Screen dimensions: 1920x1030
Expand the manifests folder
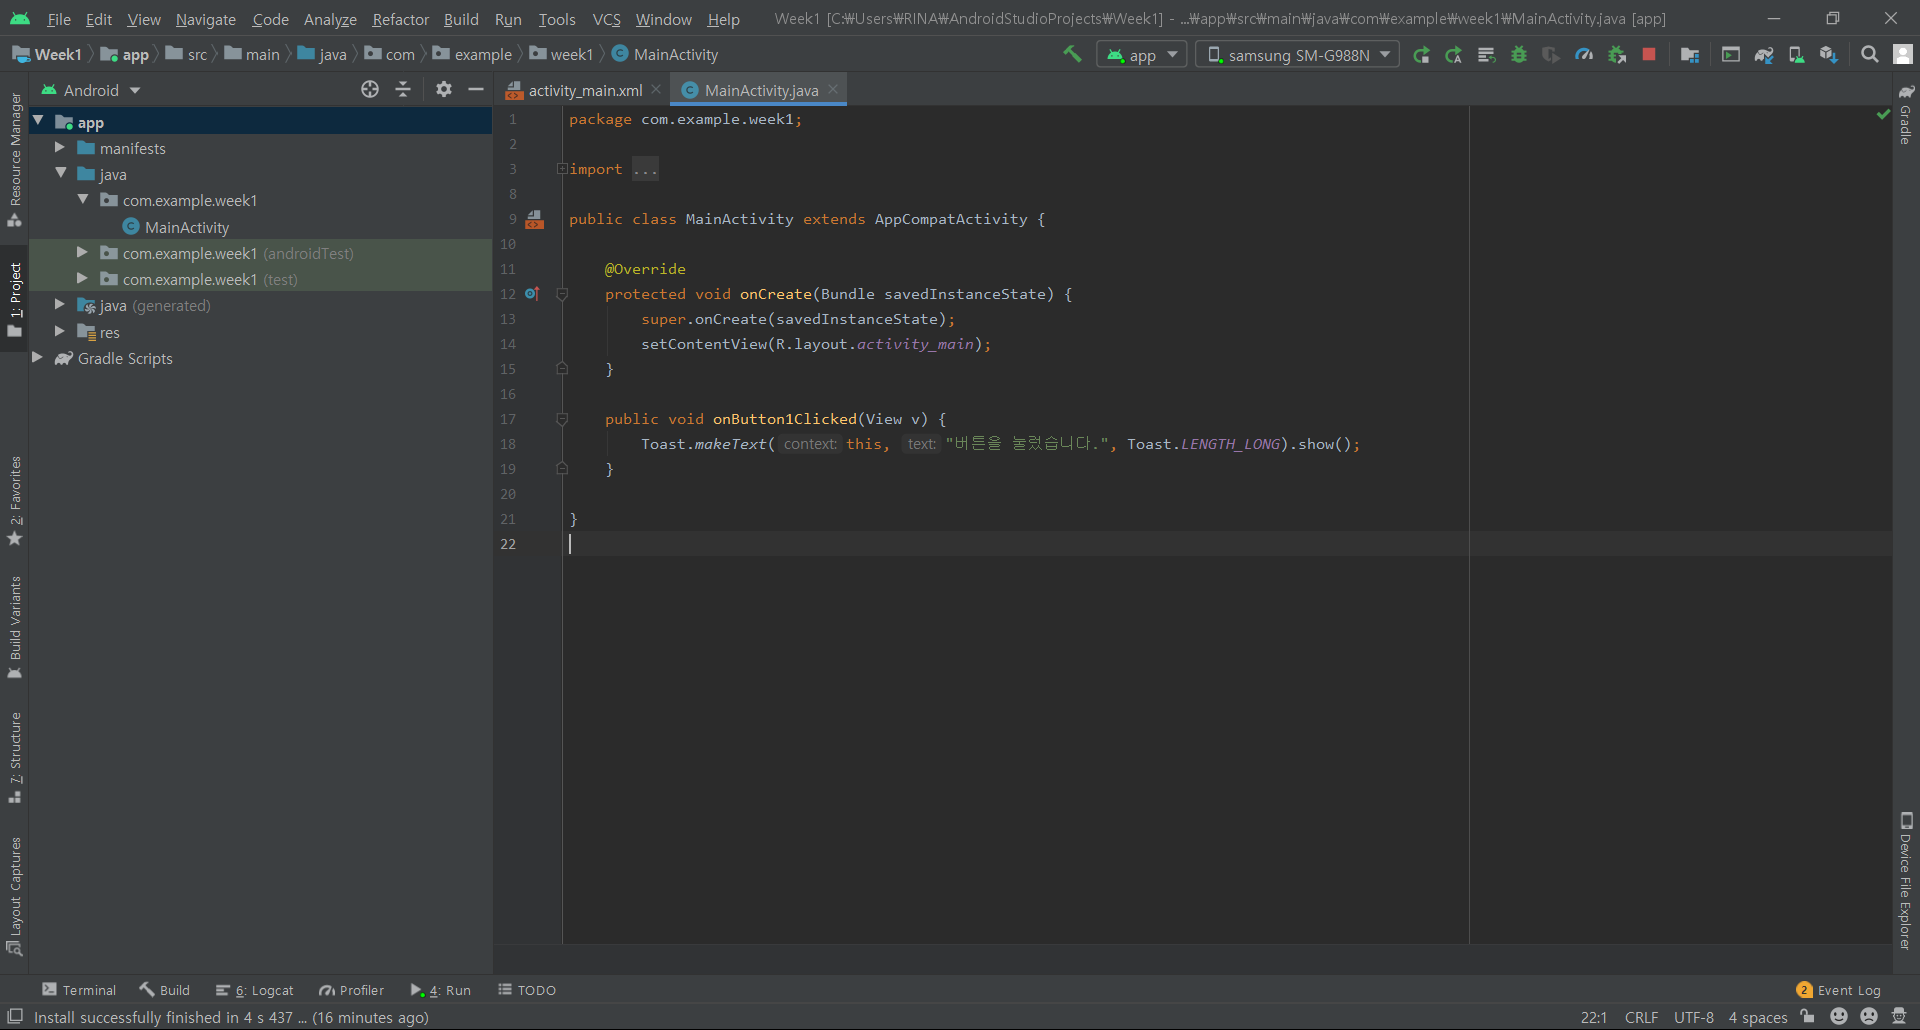(60, 147)
